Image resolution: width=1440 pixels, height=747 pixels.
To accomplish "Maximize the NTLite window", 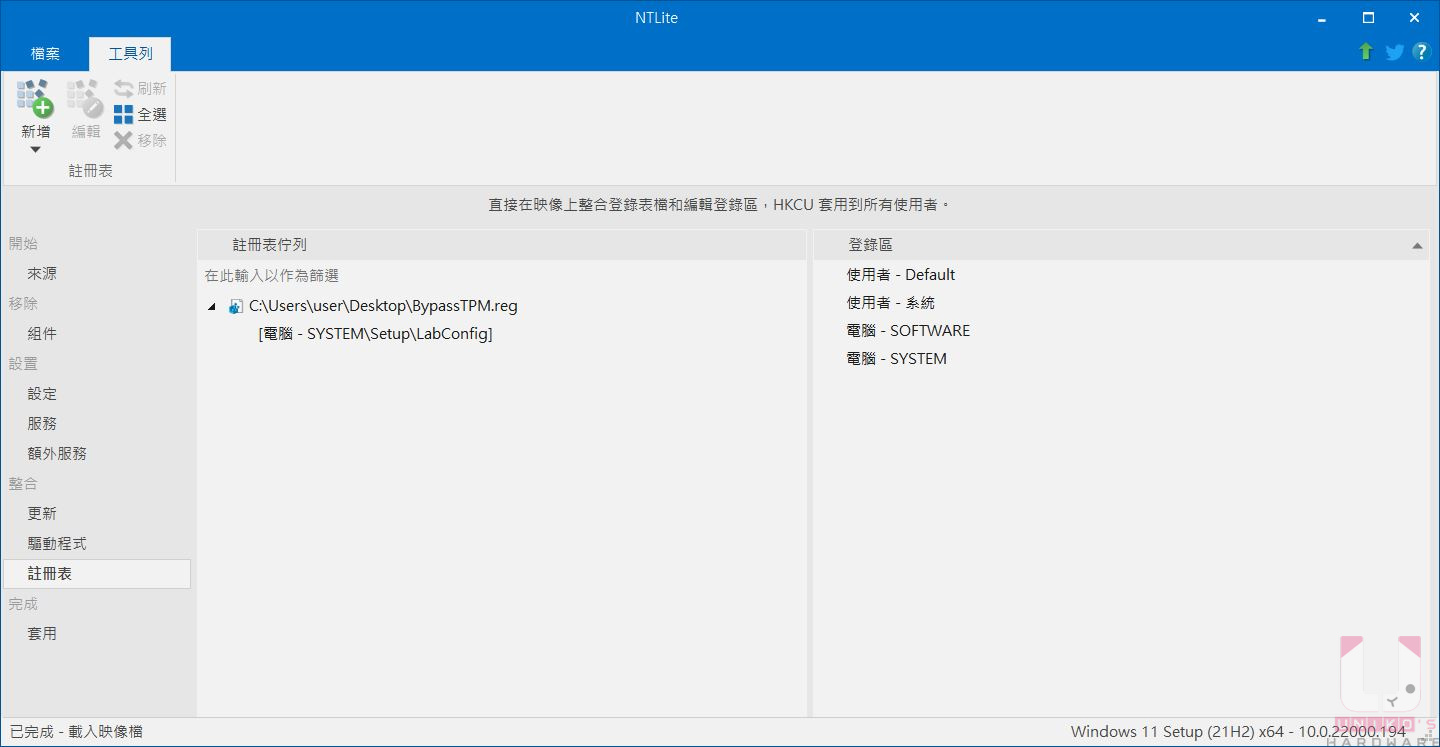I will coord(1368,18).
